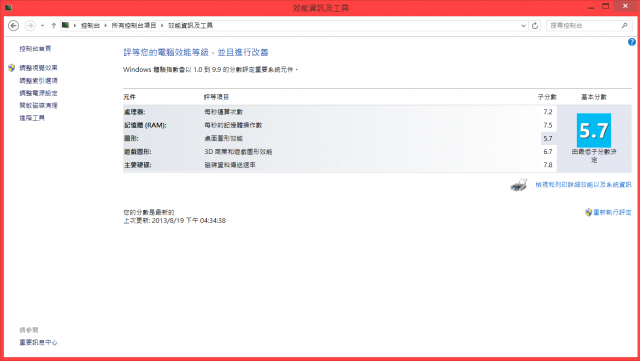Open 進階工具 sidebar link
640x361 pixels.
tap(32, 118)
